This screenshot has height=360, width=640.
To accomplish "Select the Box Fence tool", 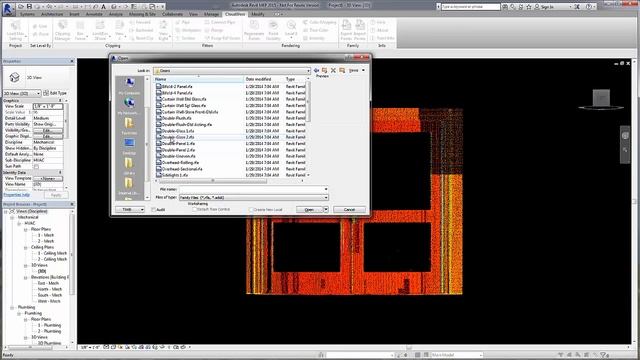I will tap(80, 30).
